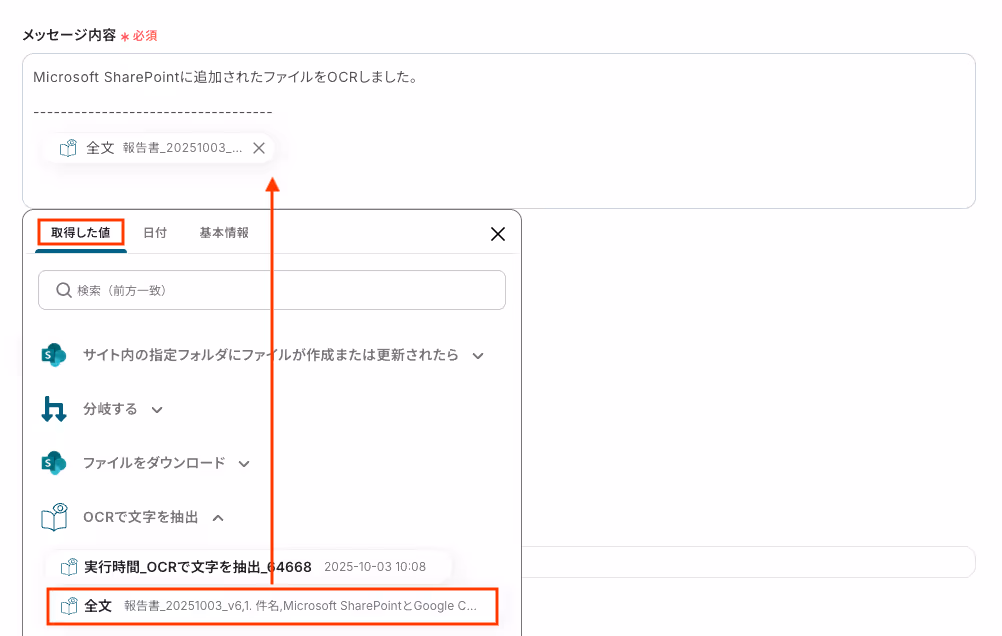The width and height of the screenshot is (1002, 636).
Task: Expand the 分岐する chevron
Action: [x=157, y=410]
